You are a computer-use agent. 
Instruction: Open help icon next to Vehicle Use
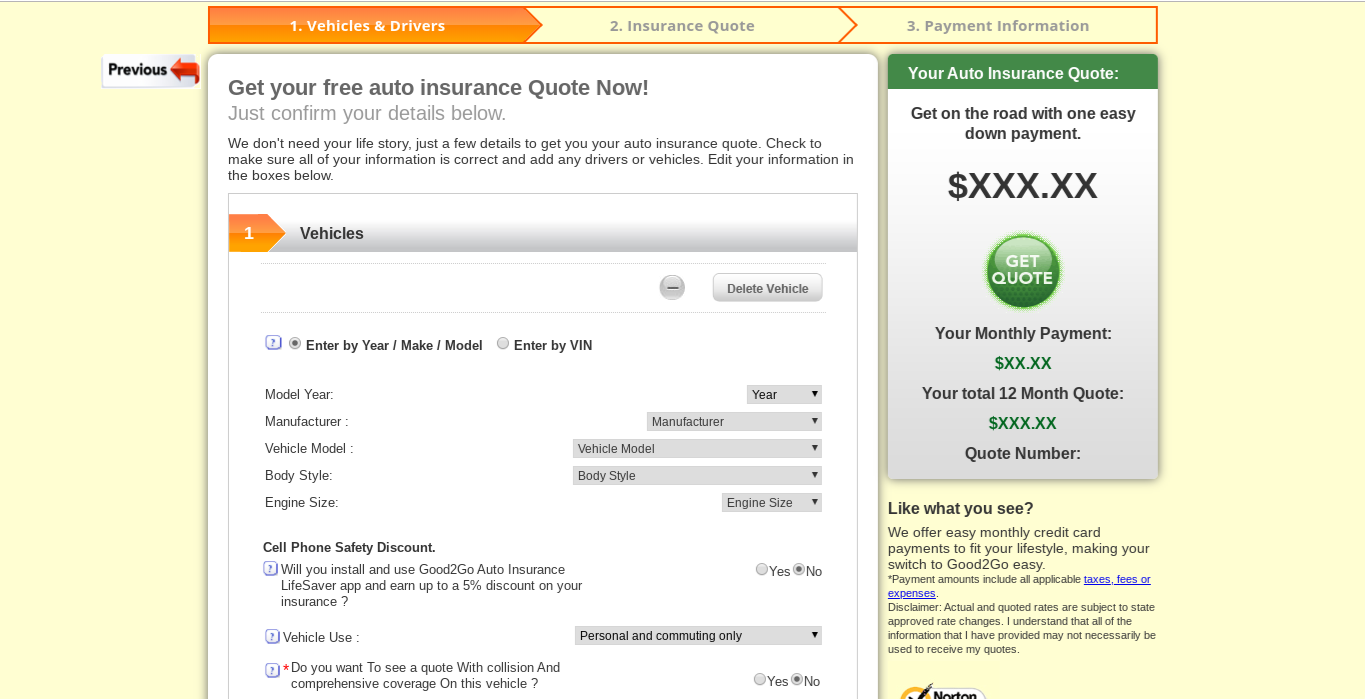coord(272,636)
